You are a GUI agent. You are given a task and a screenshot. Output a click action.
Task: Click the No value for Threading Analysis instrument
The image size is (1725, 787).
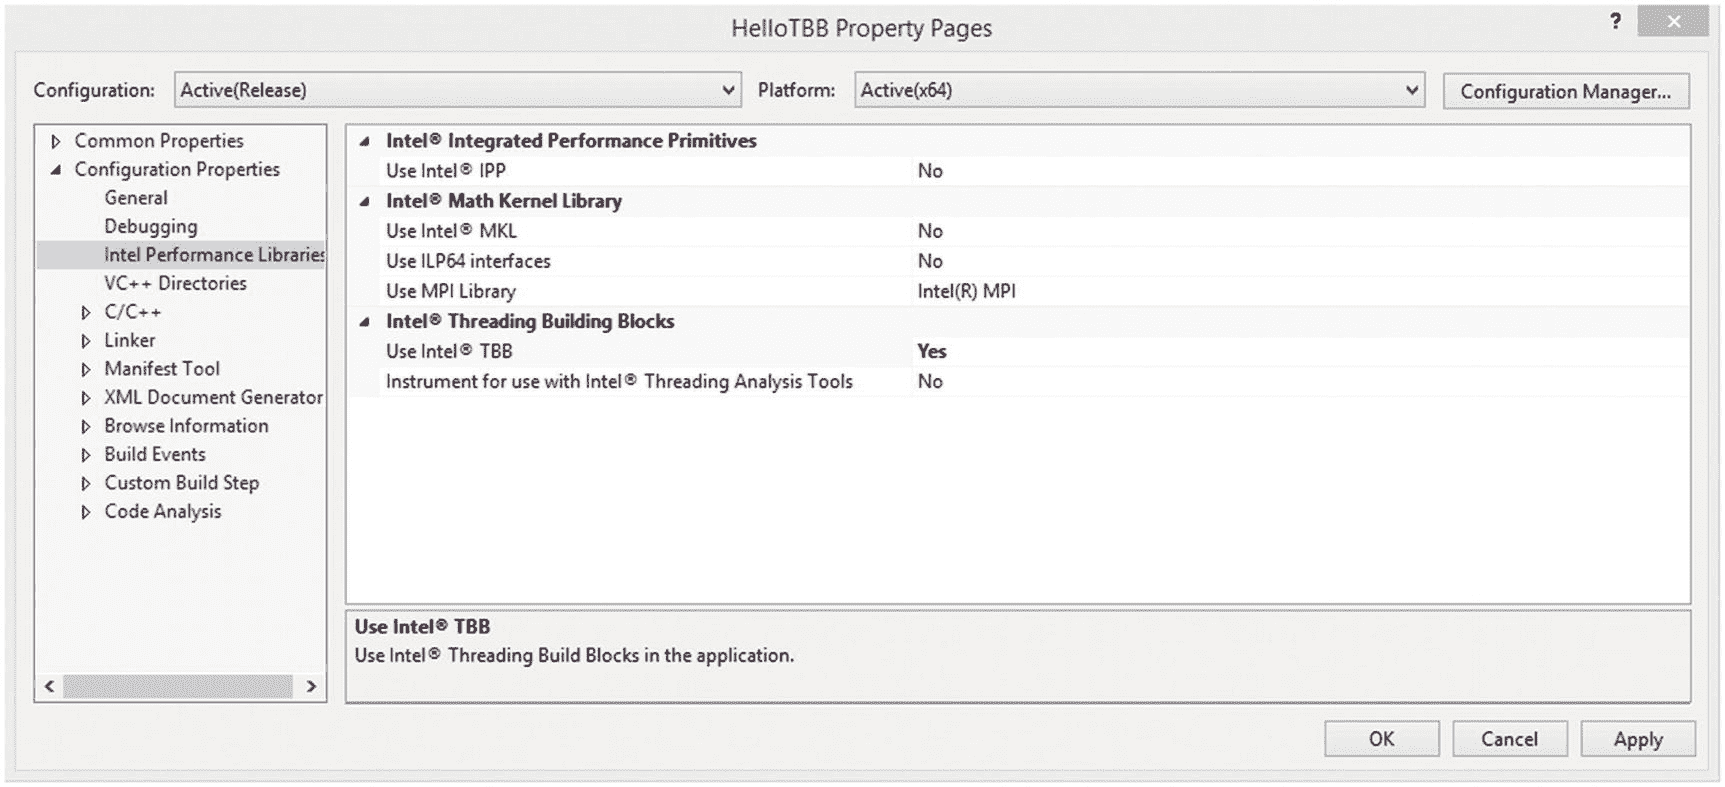pos(930,381)
